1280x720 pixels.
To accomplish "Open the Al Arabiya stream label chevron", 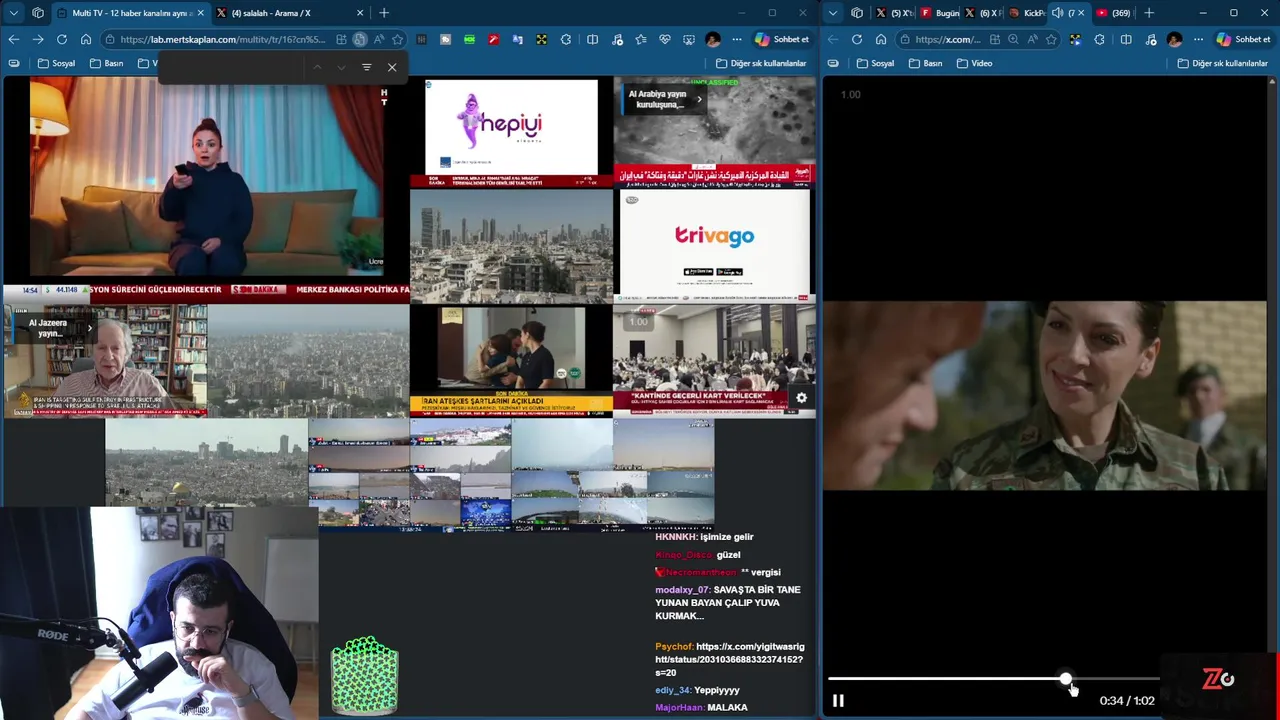I will [x=699, y=99].
